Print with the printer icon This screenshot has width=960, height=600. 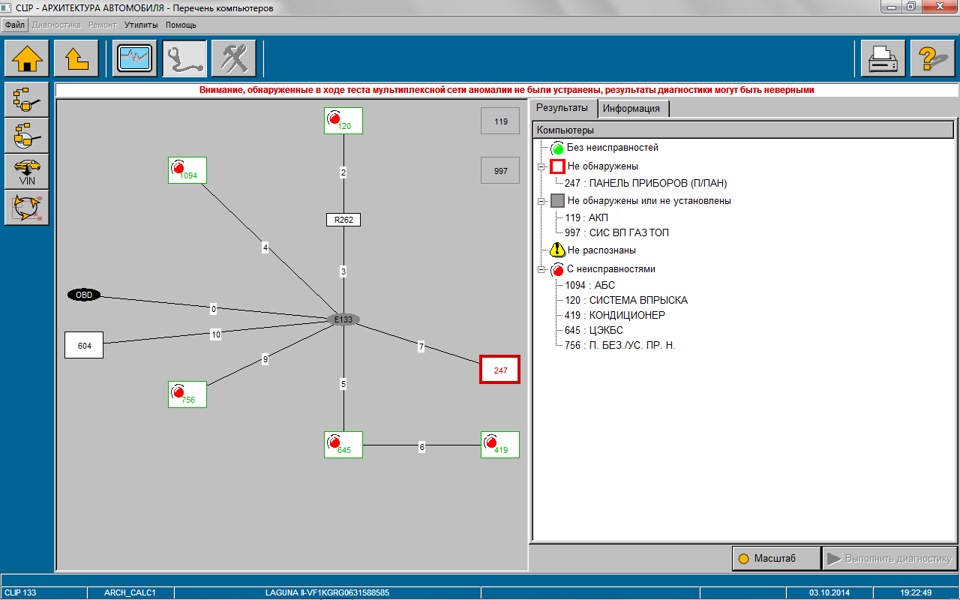pyautogui.click(x=883, y=59)
